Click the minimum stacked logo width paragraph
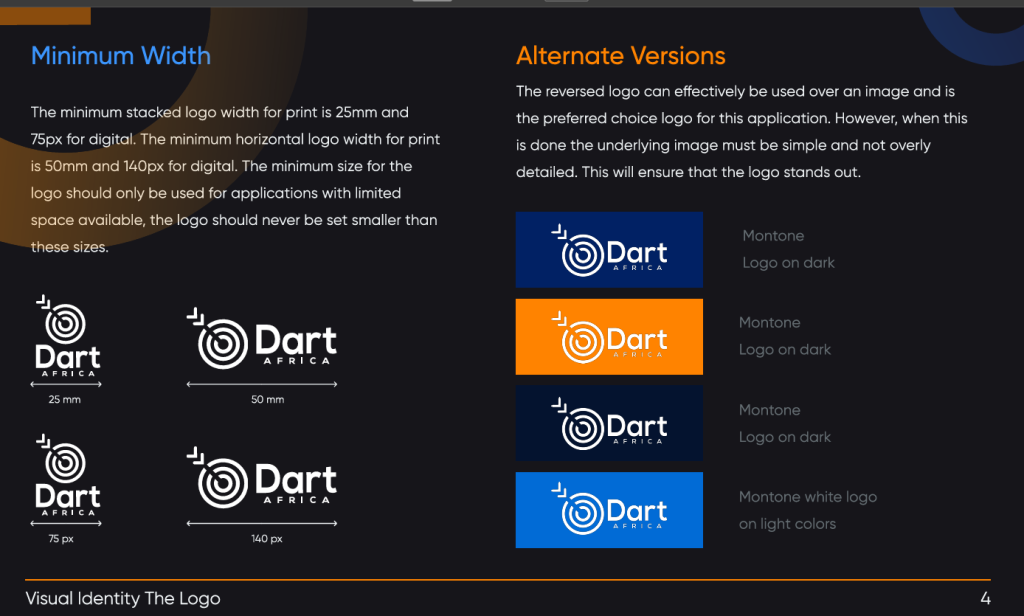This screenshot has height=616, width=1024. tap(235, 180)
